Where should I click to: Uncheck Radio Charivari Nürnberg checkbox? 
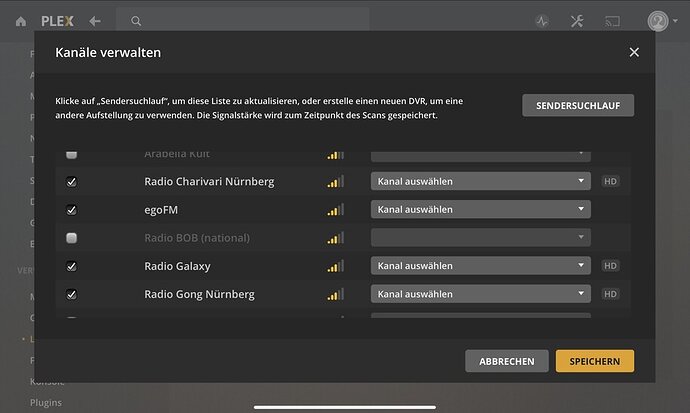tap(71, 182)
